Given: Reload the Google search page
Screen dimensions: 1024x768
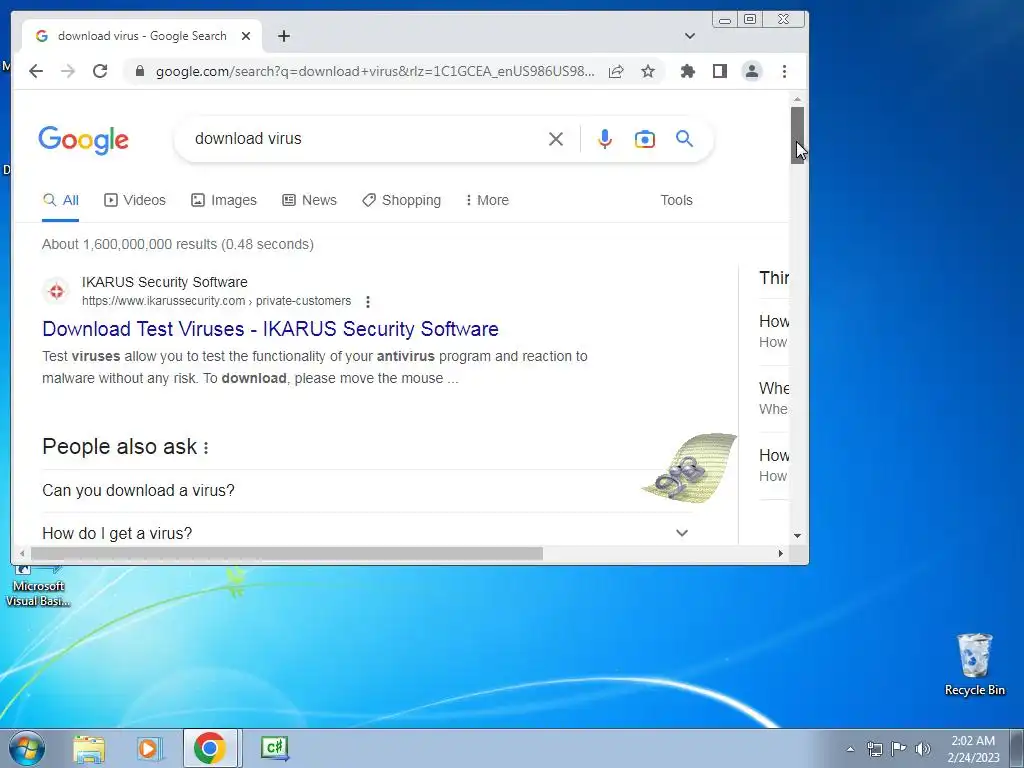Looking at the screenshot, I should pyautogui.click(x=100, y=71).
